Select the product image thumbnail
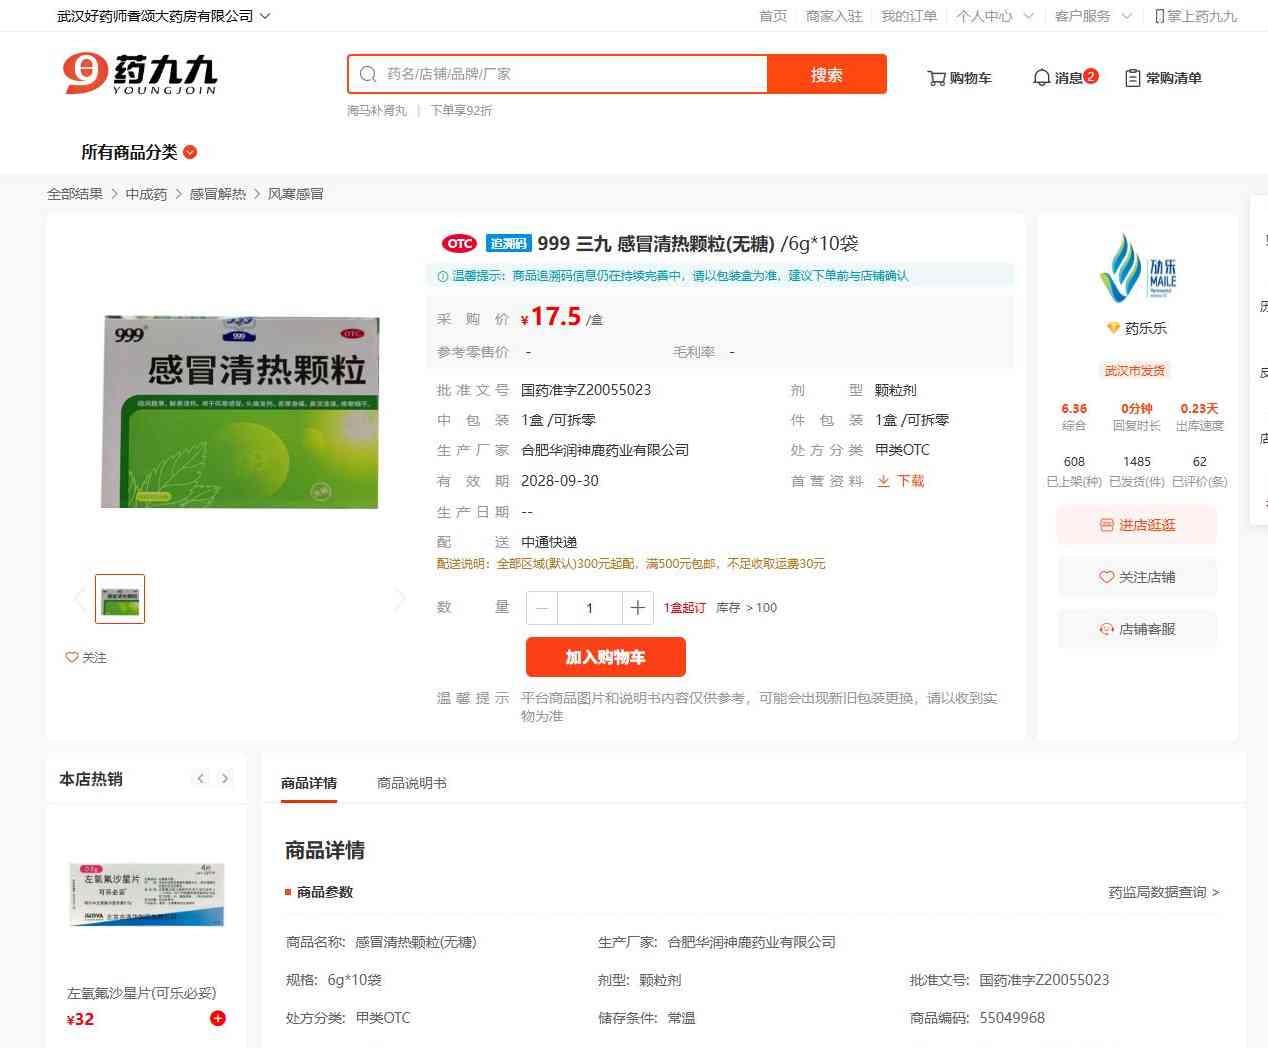The height and width of the screenshot is (1048, 1268). [120, 599]
